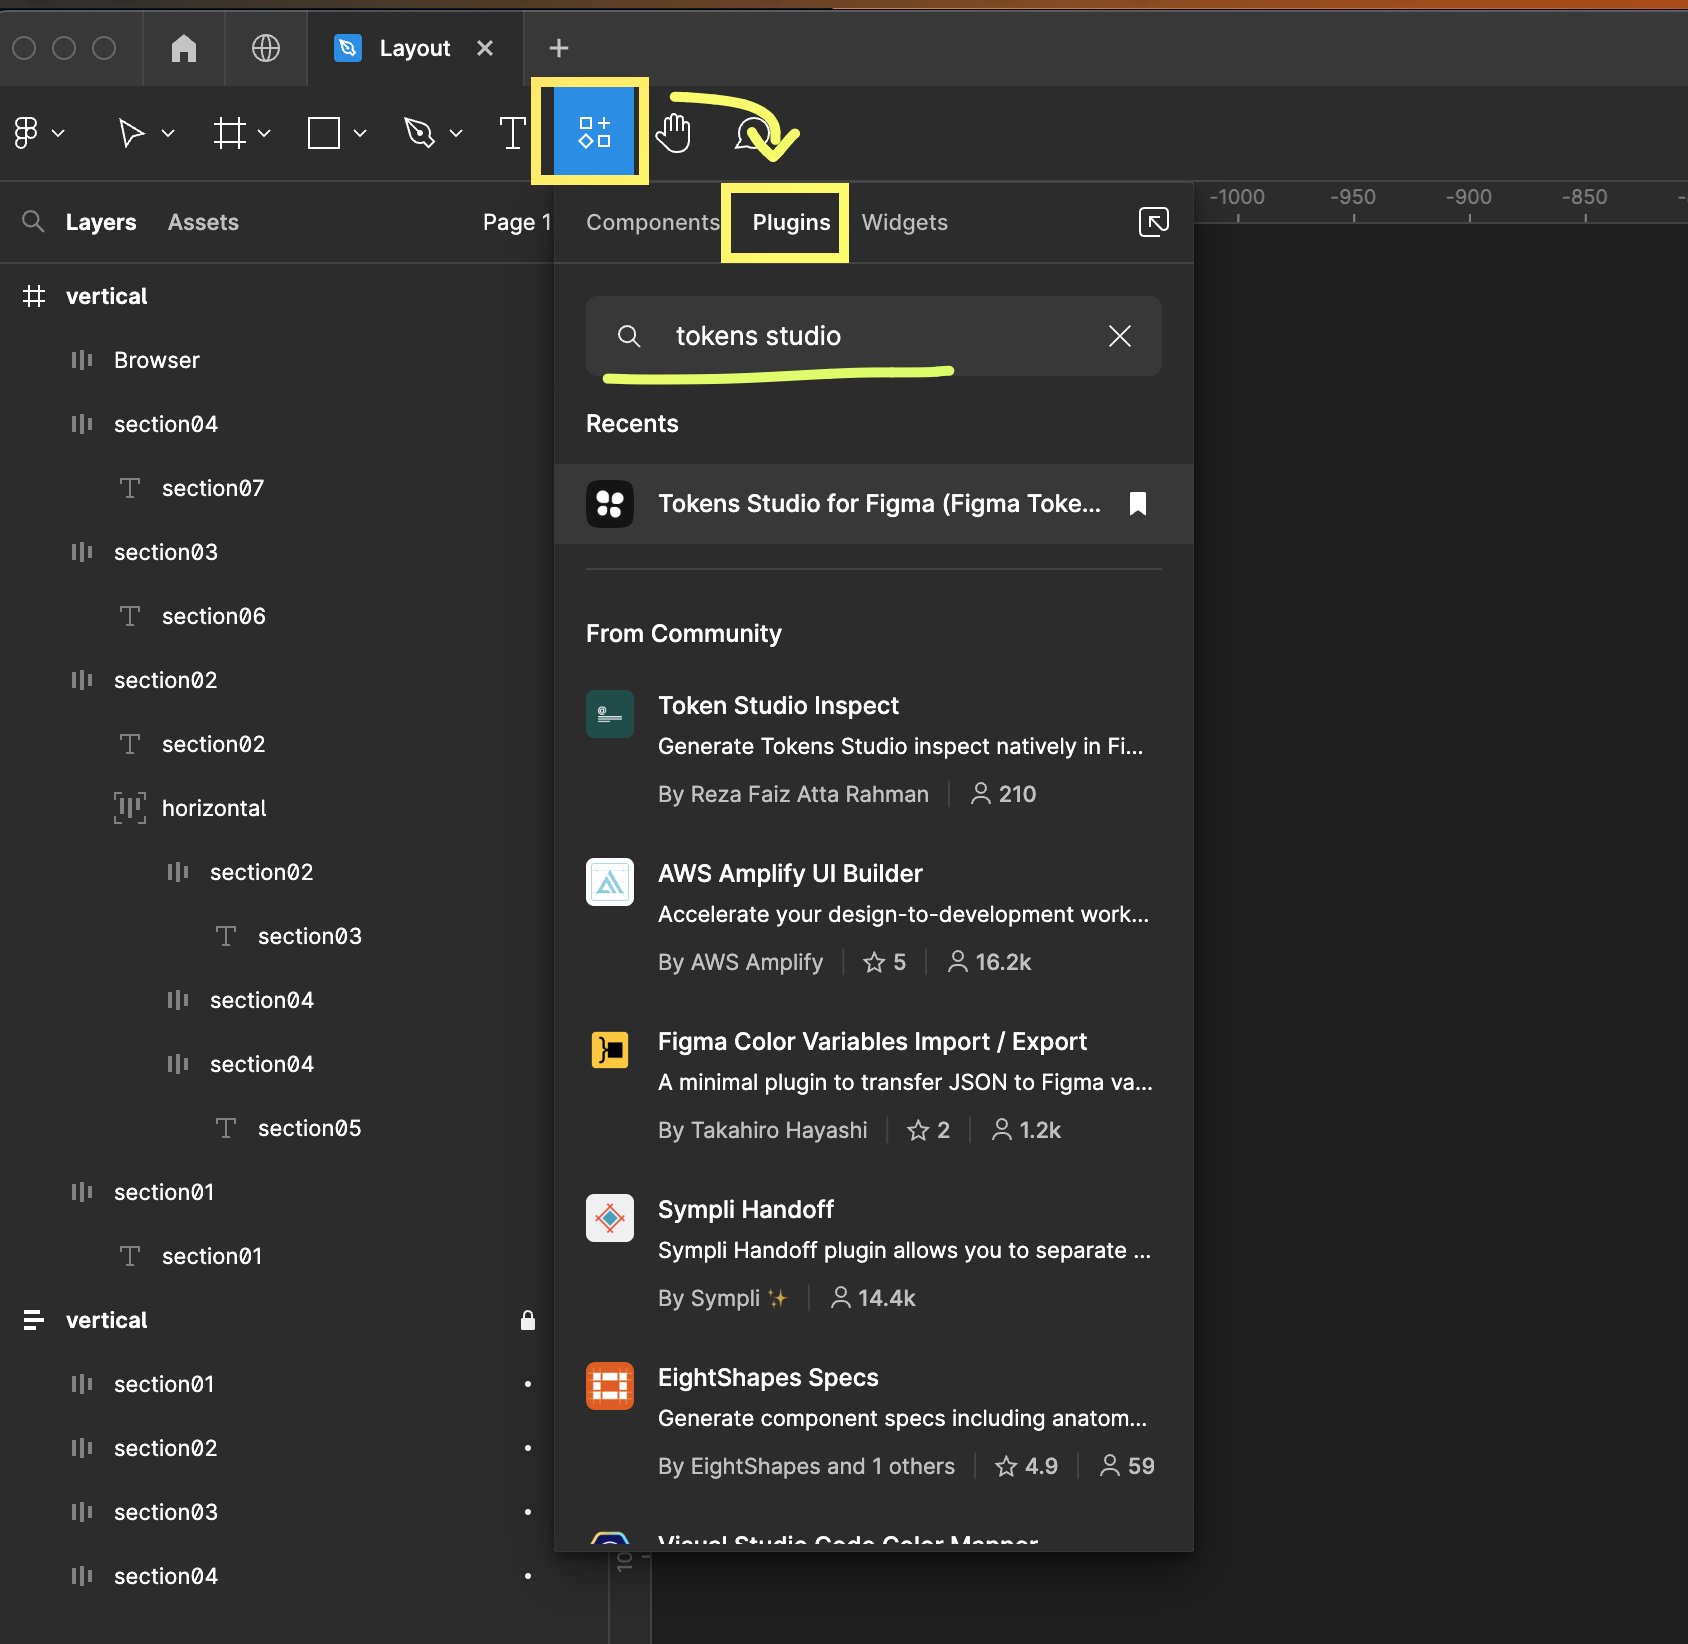Open Sympli Handoff plugin title

tap(746, 1210)
